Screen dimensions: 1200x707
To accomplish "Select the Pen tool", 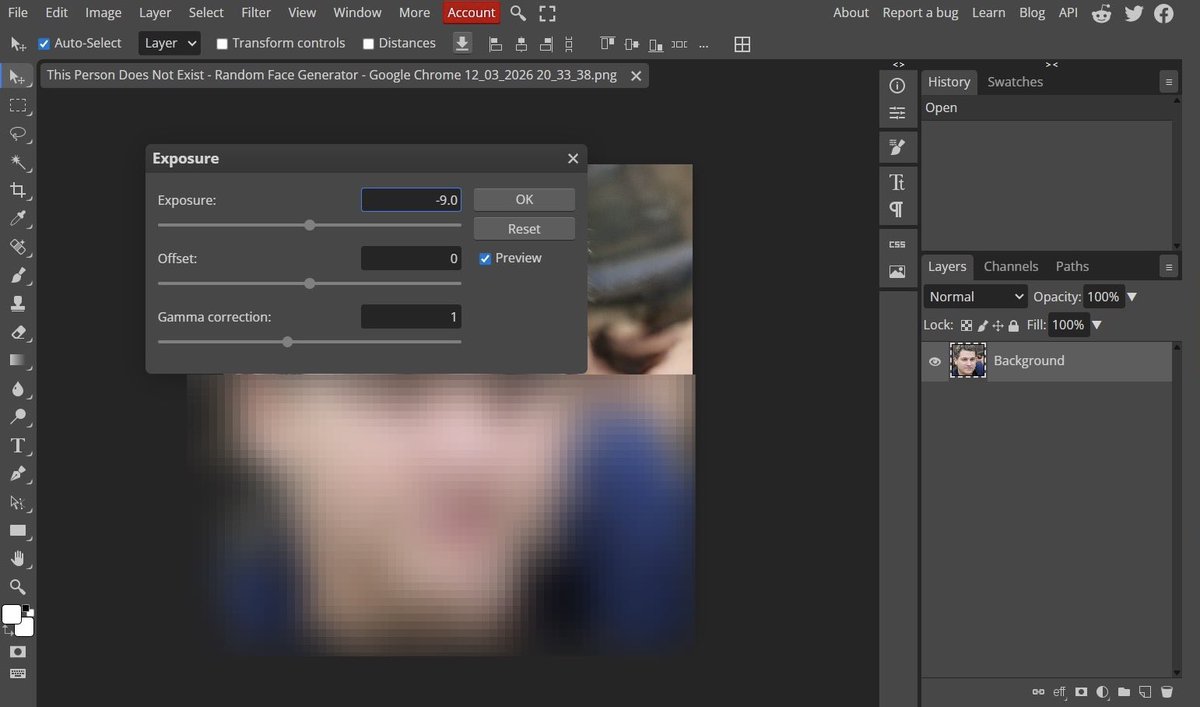I will click(x=18, y=473).
